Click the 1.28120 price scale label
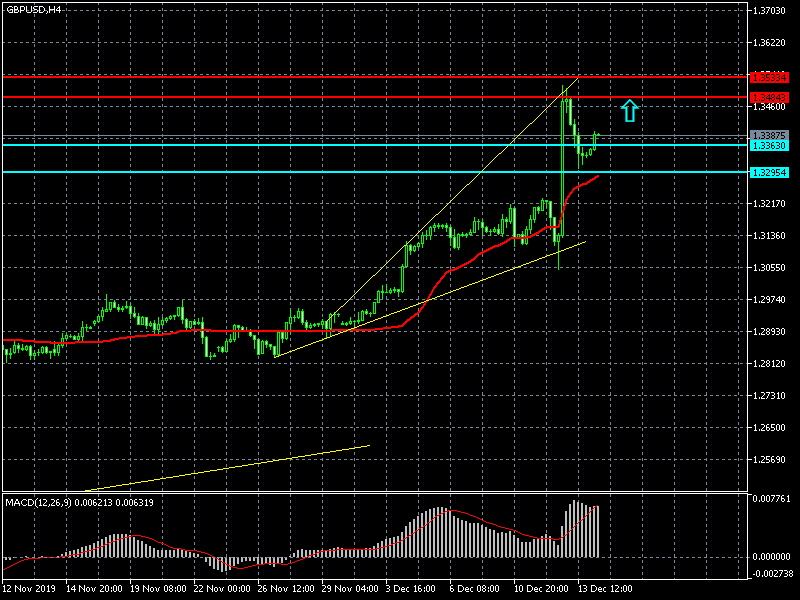 click(769, 364)
